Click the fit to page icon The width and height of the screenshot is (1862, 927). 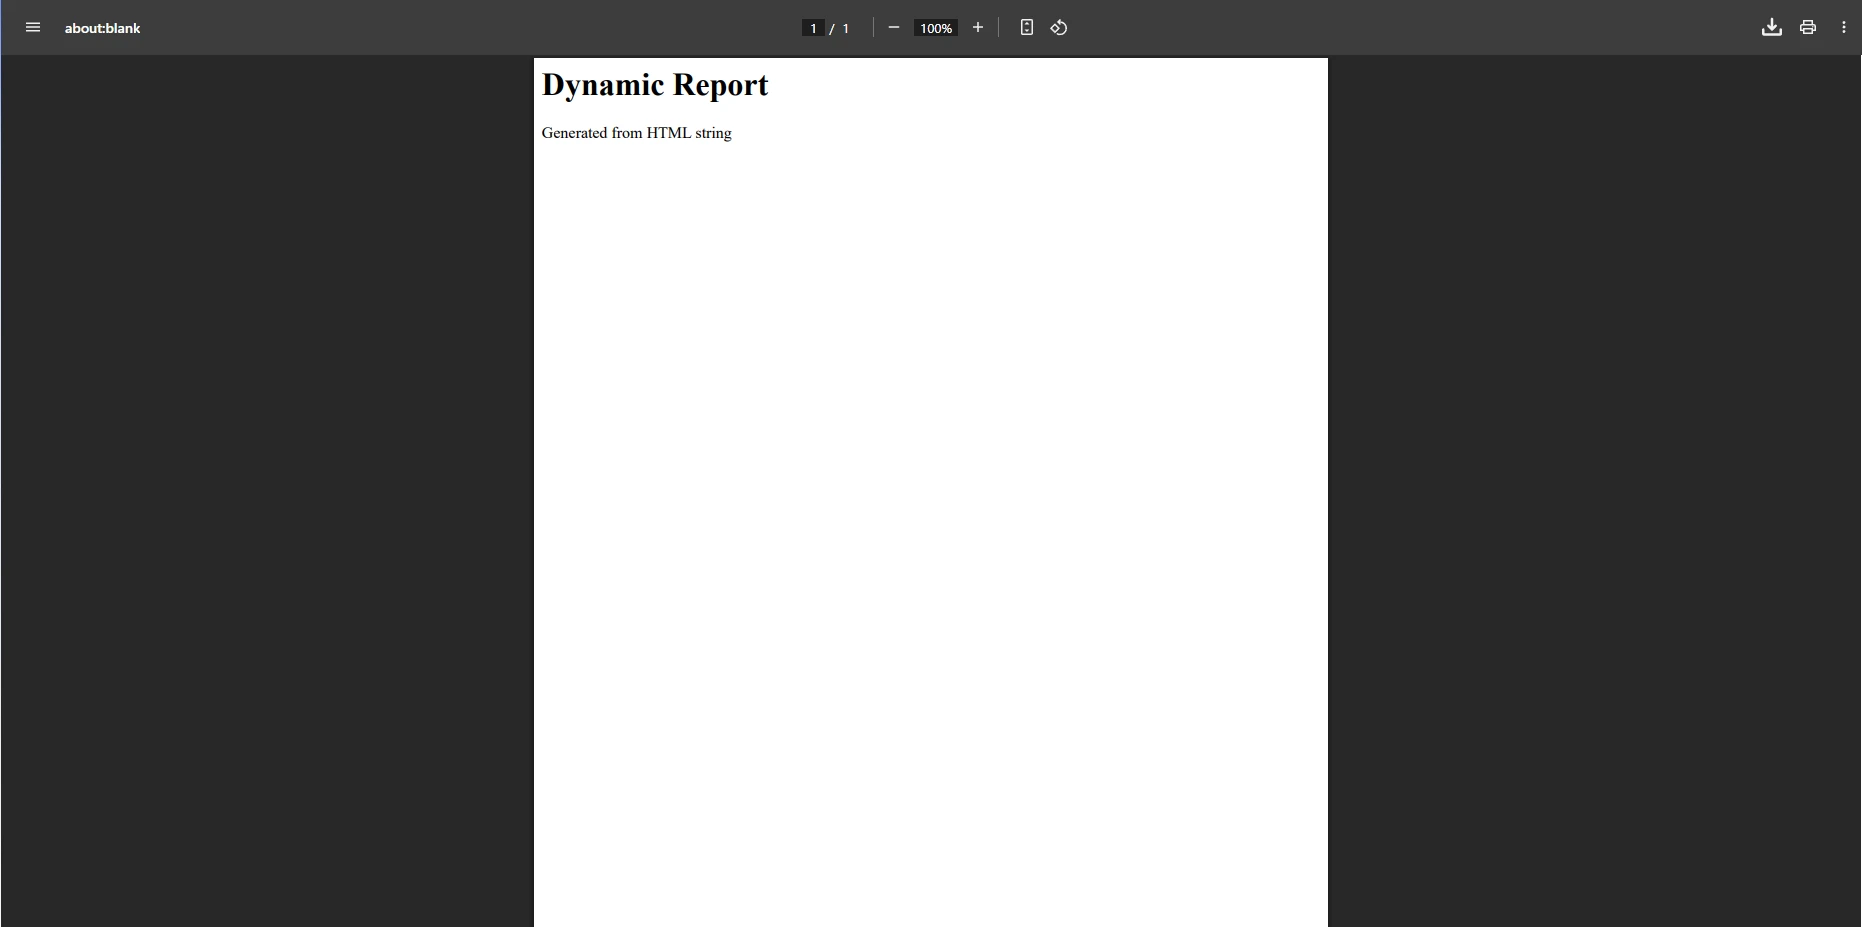[x=1026, y=28]
